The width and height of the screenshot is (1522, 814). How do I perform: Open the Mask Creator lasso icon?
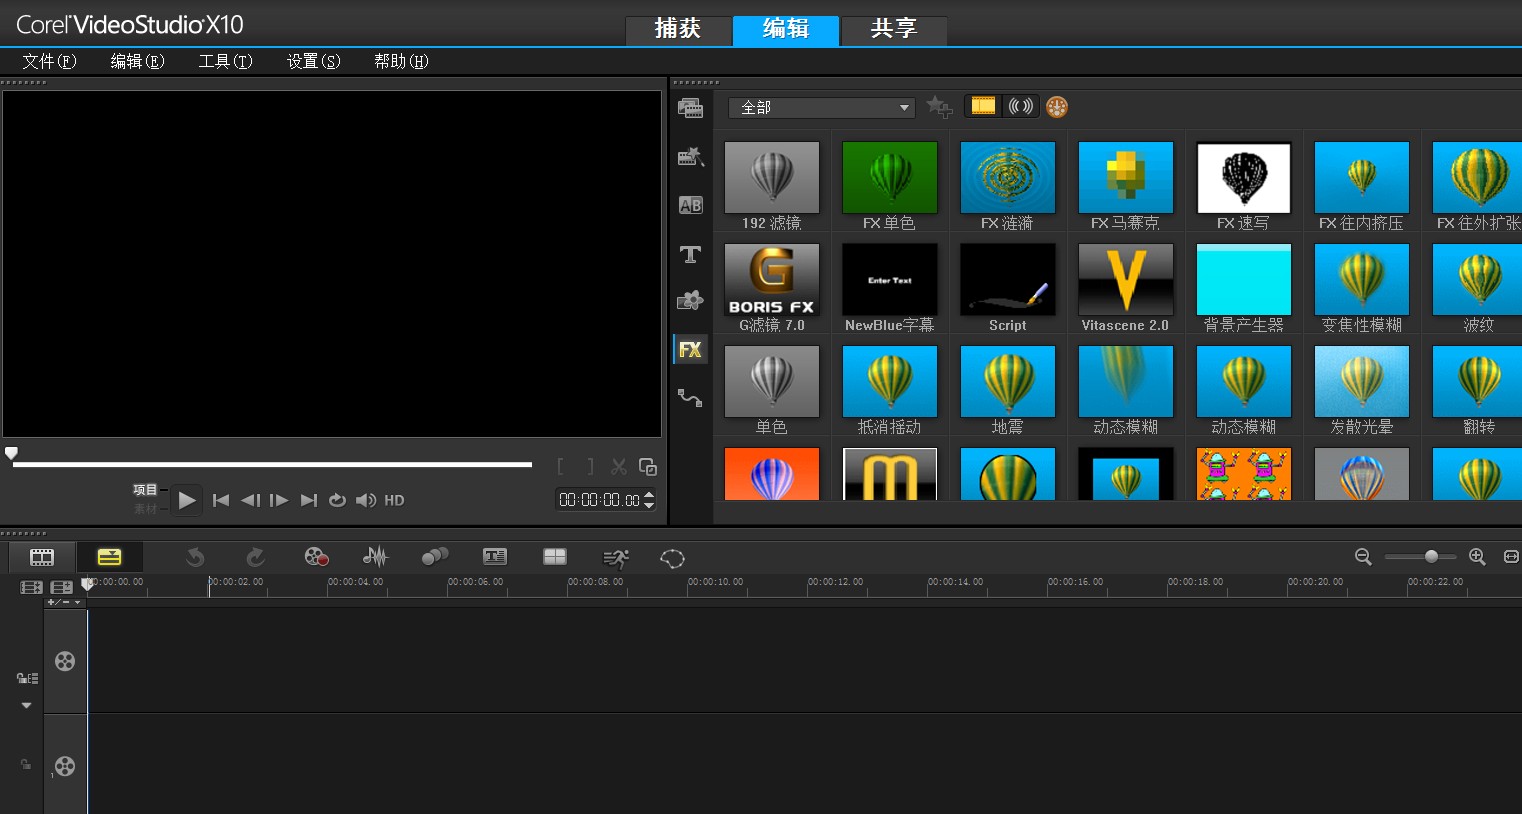click(672, 558)
